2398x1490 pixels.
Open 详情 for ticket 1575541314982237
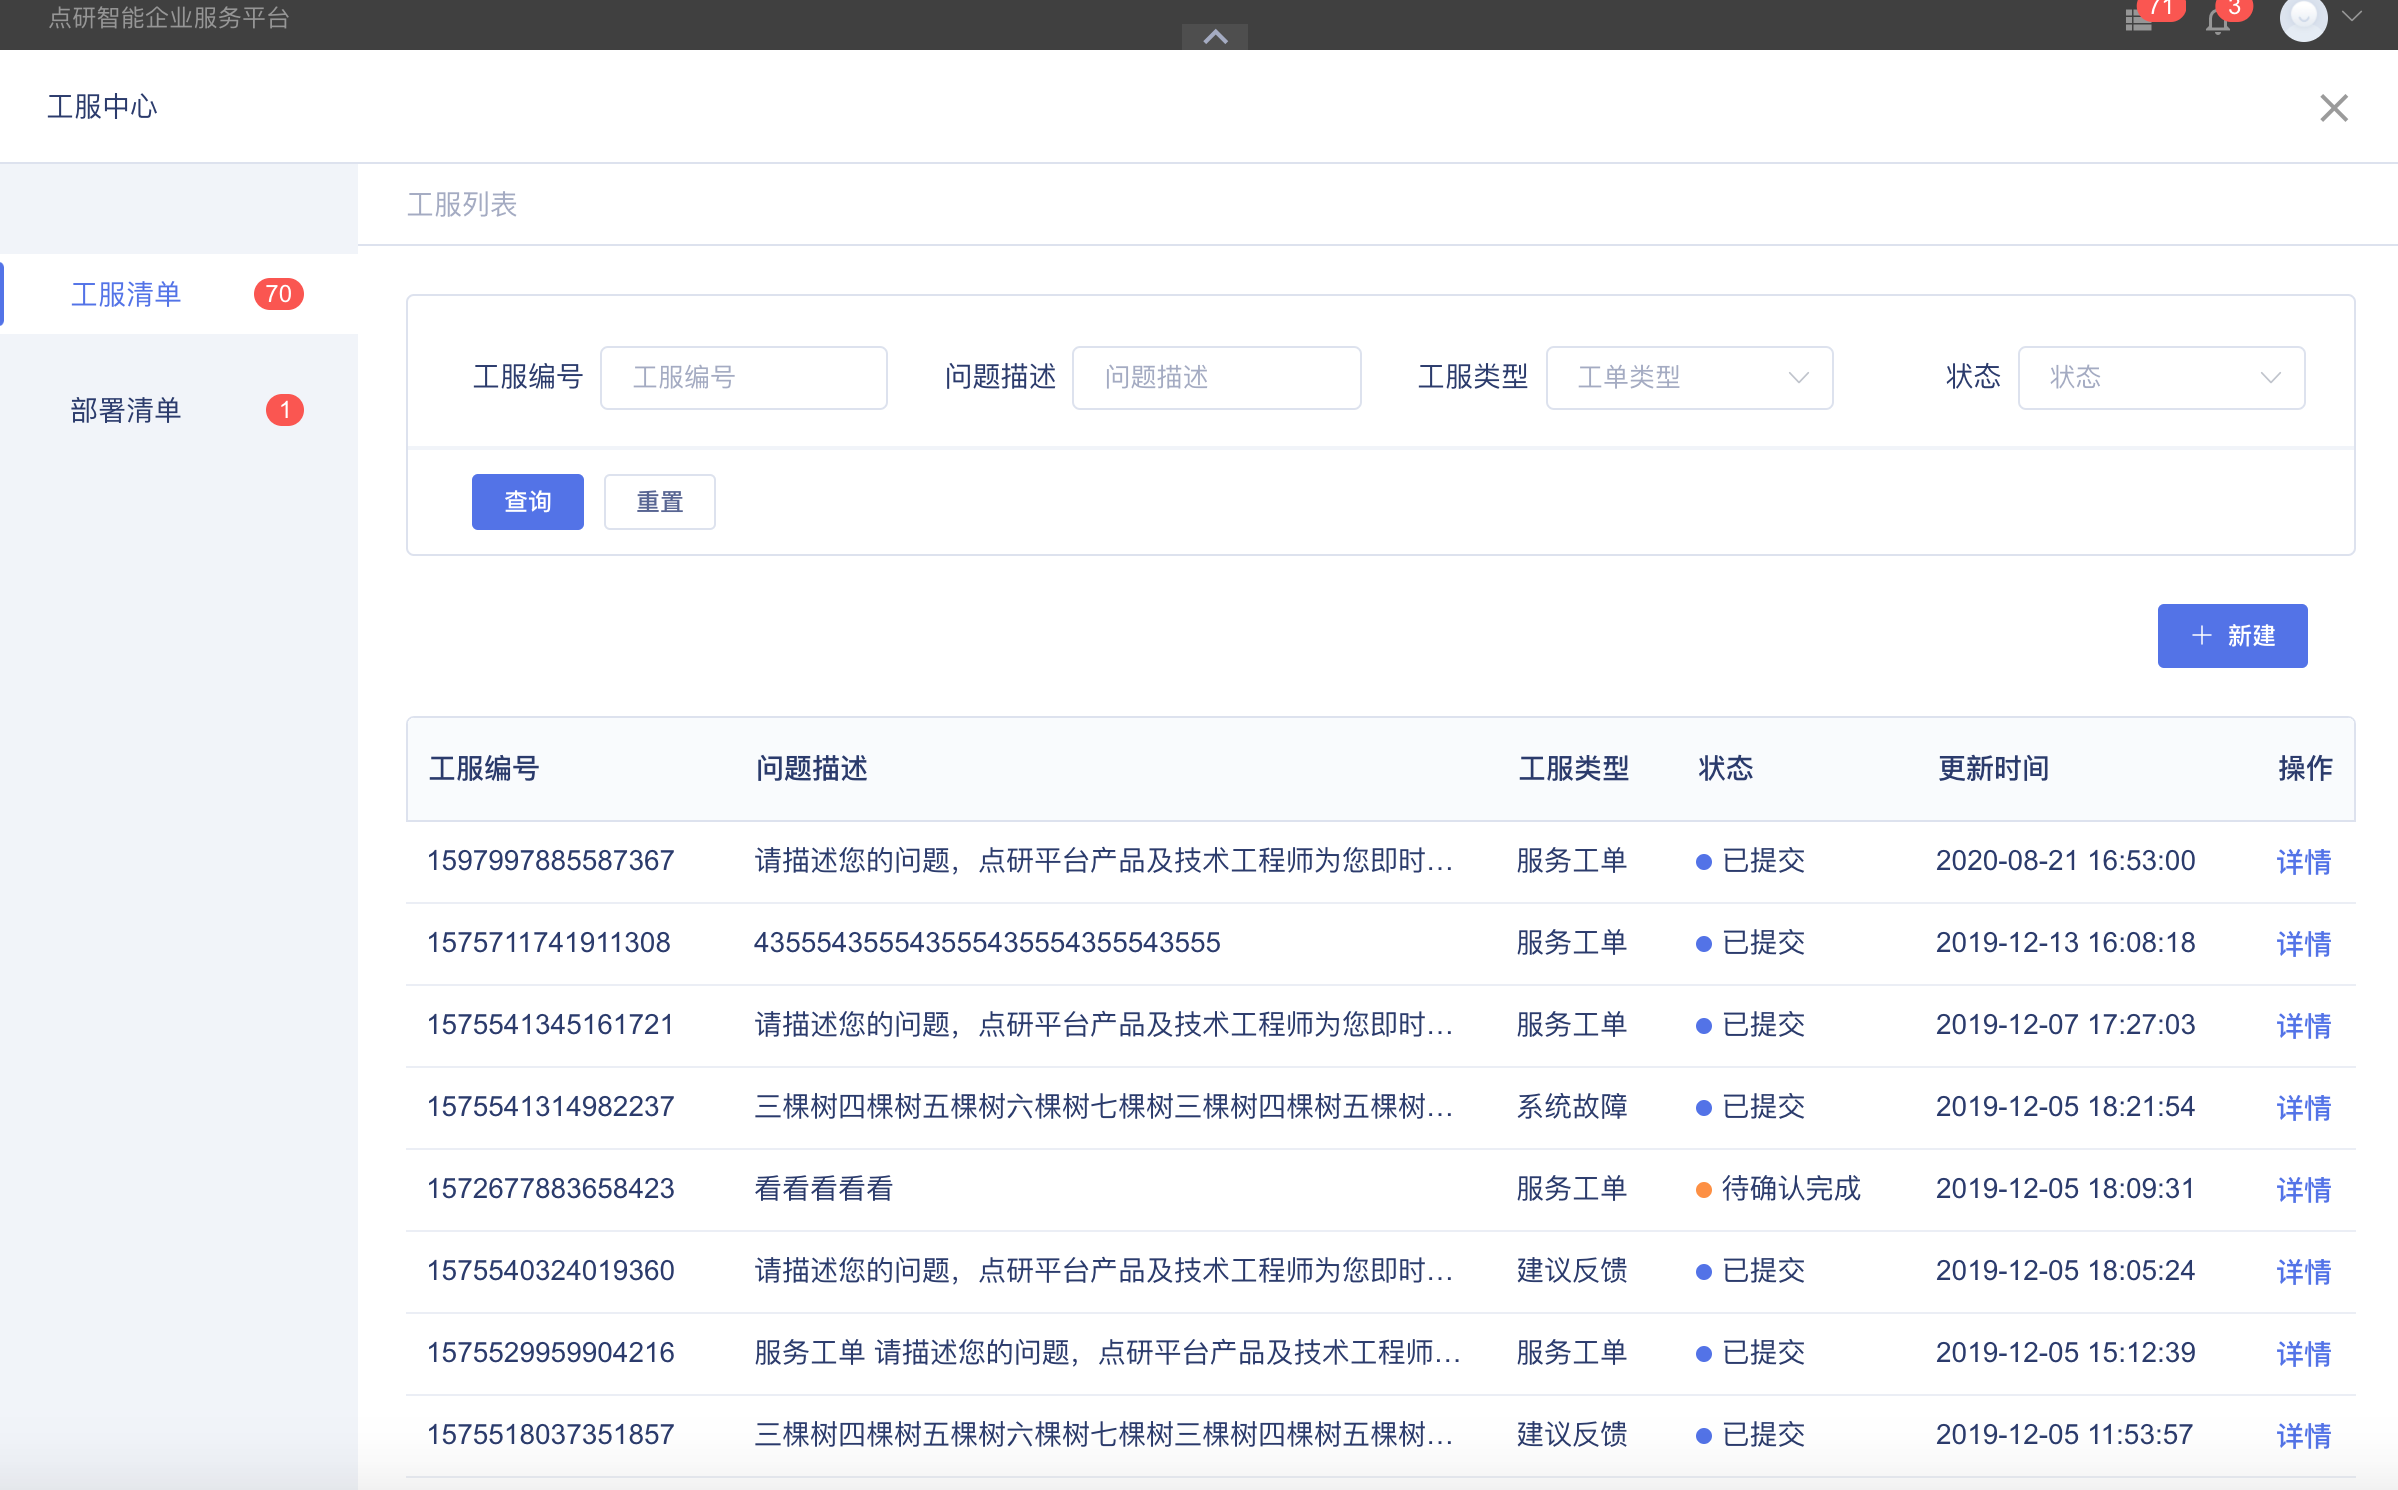[2303, 1108]
